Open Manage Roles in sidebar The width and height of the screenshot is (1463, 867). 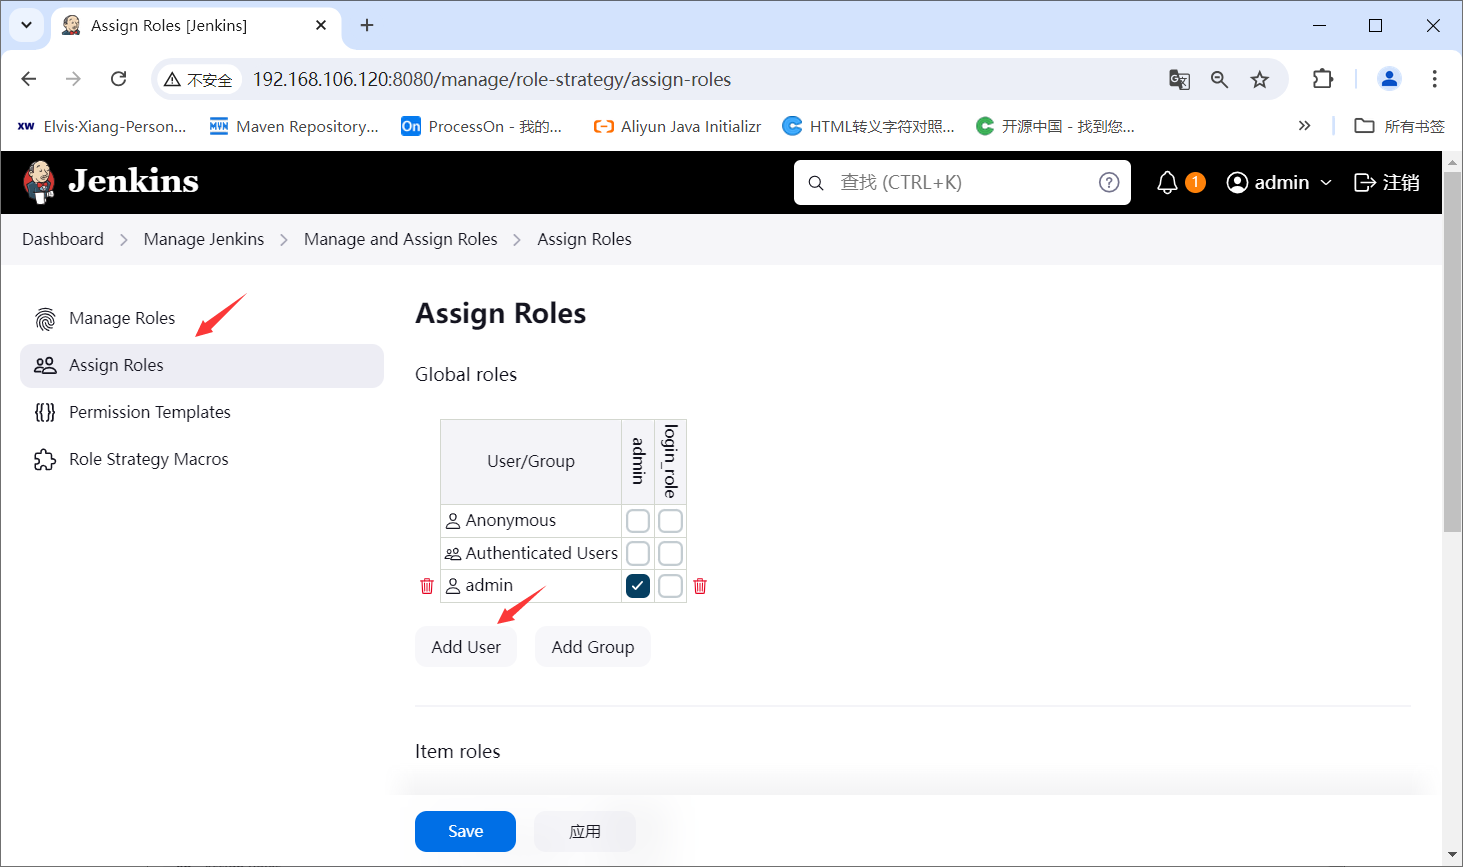click(x=202, y=319)
